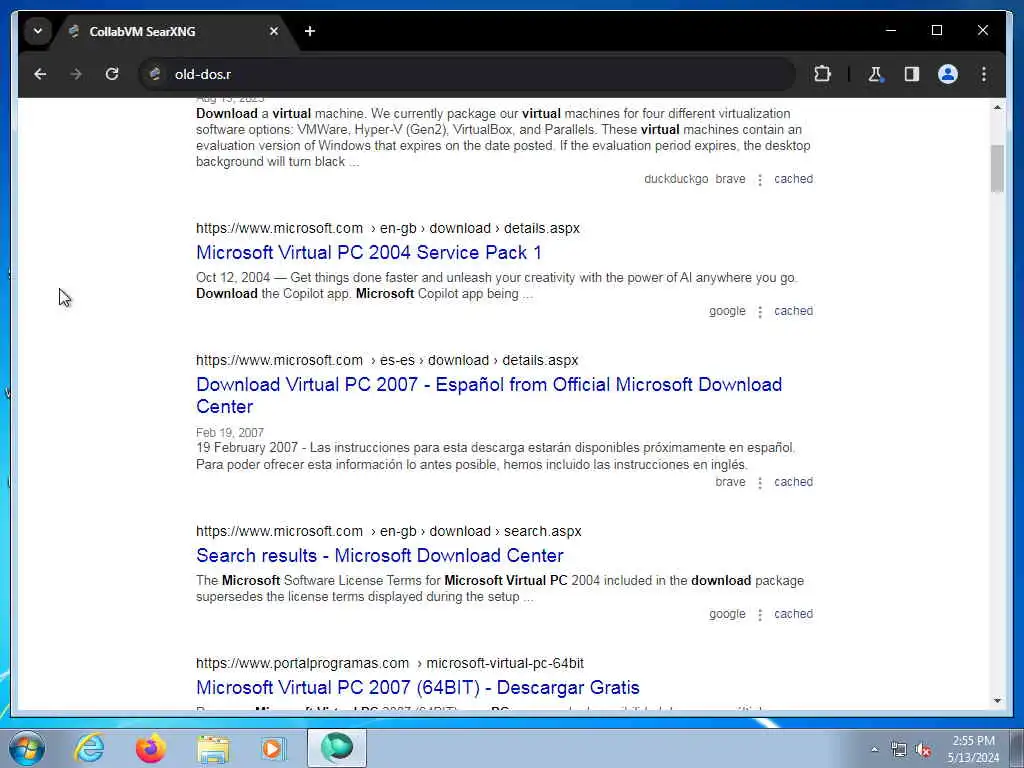Expand options menu for Virtual PC 2004 result

click(x=760, y=312)
